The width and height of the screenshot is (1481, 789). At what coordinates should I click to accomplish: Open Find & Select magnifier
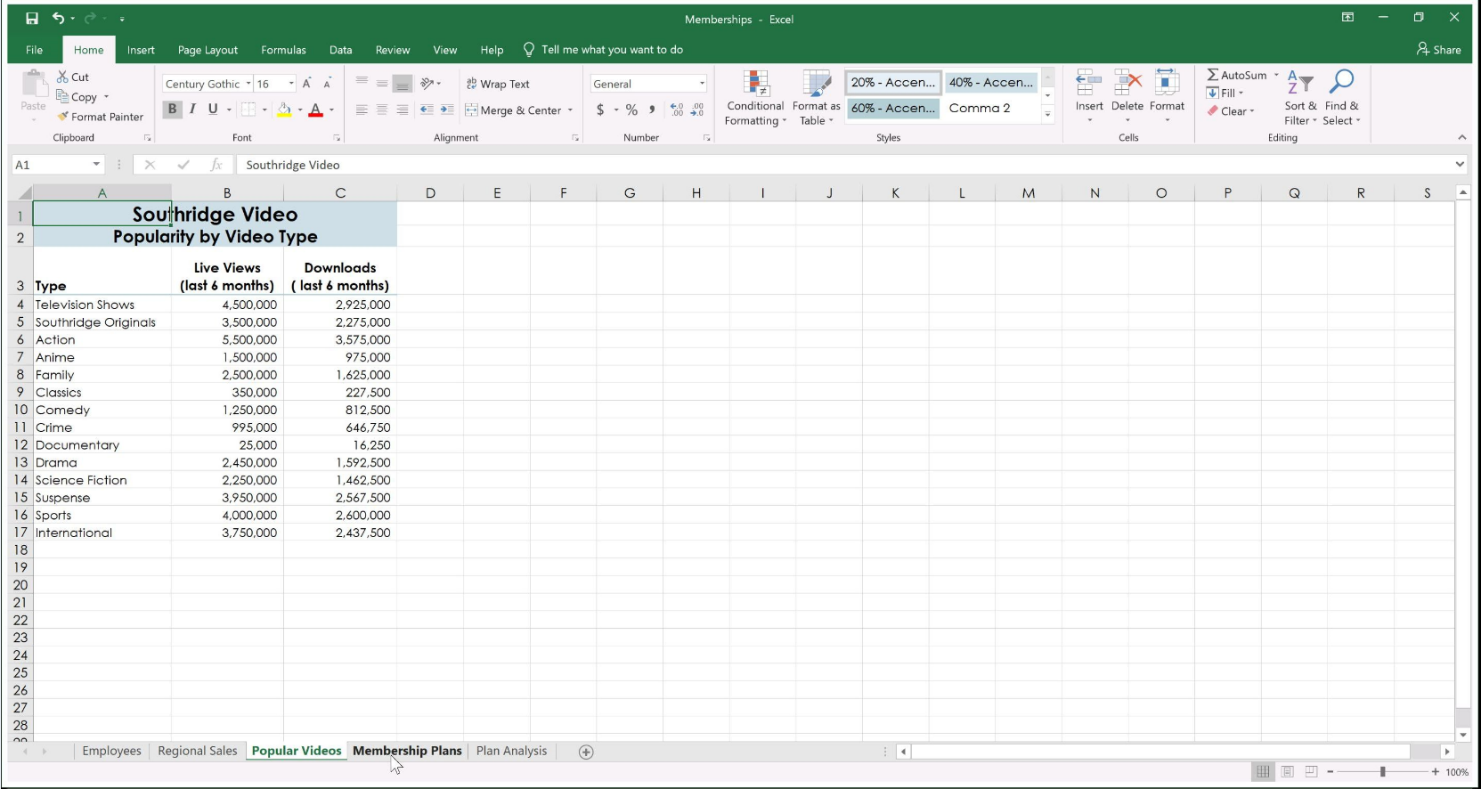[1341, 98]
